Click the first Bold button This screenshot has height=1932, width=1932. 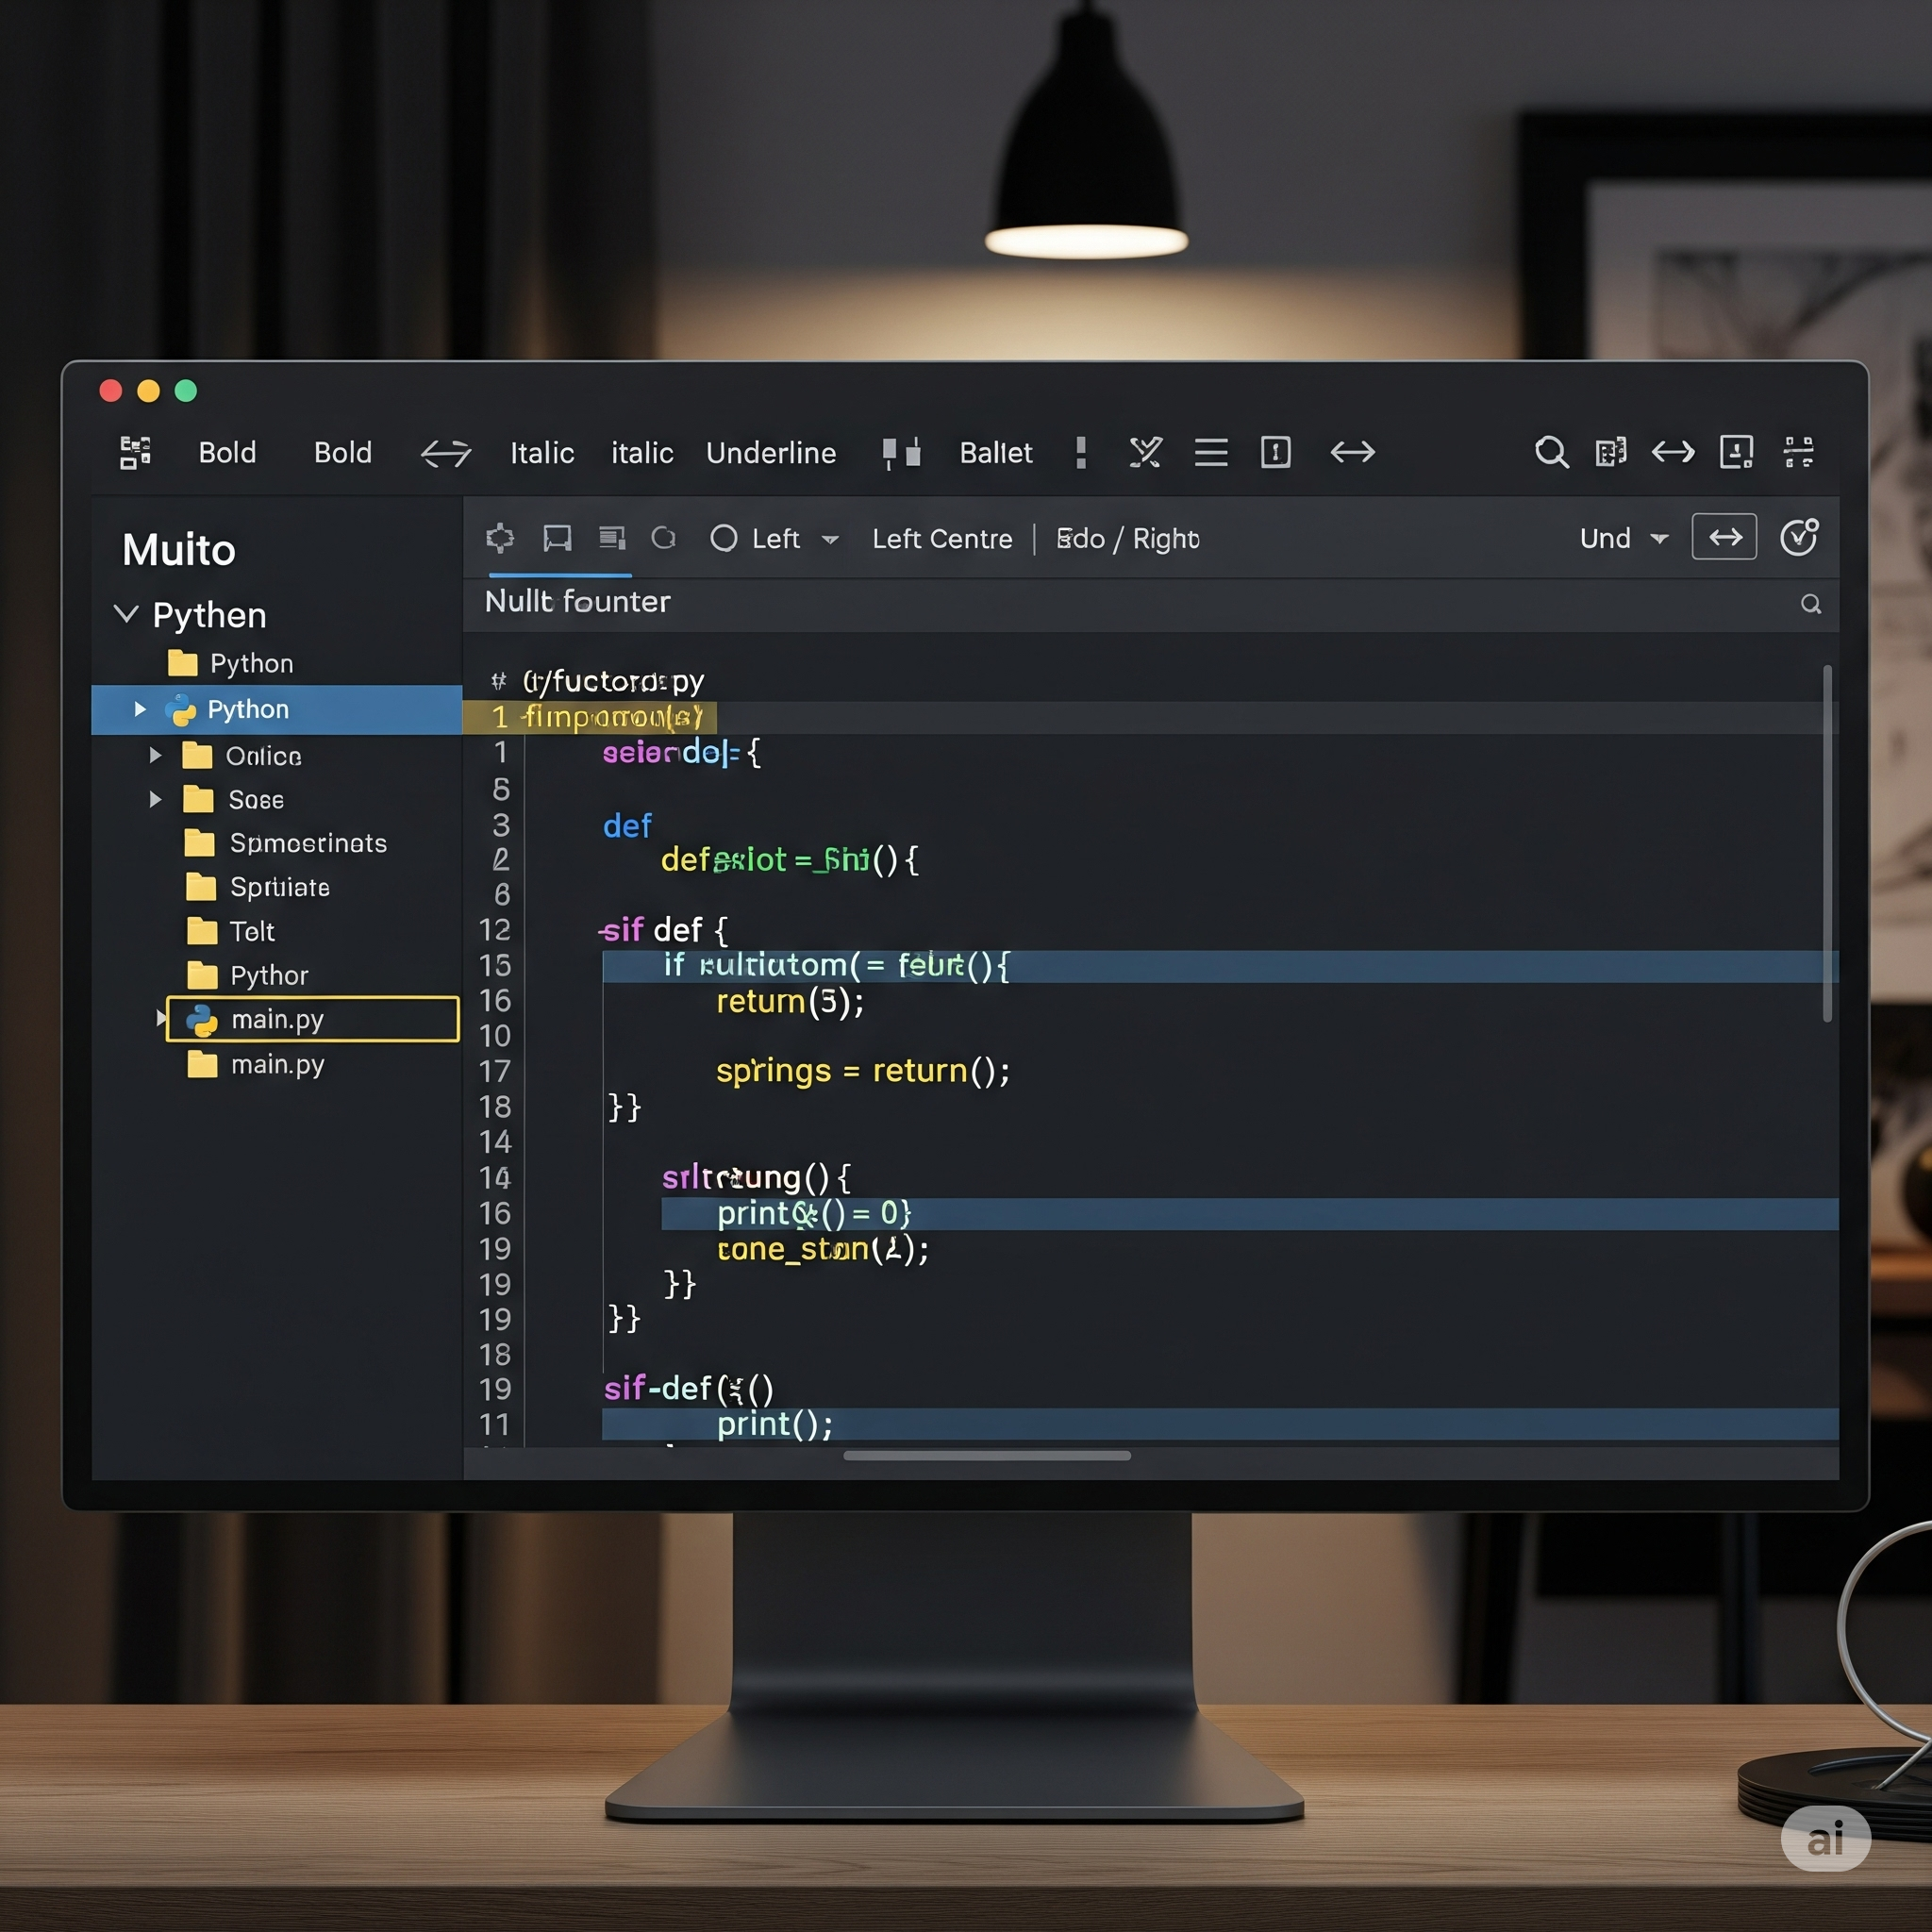click(x=227, y=453)
